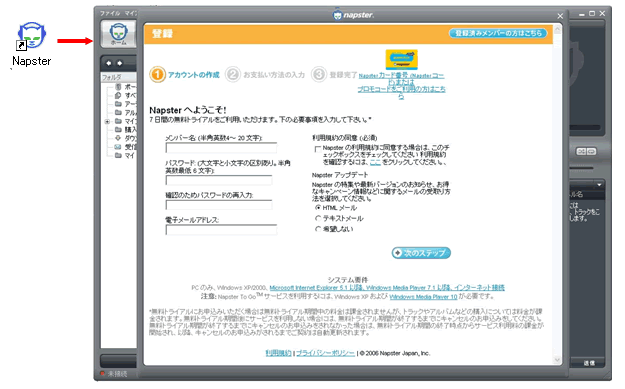Click the forward arrow in the sidebar navigation
Image resolution: width=625 pixels, height=389 pixels.
click(x=120, y=63)
